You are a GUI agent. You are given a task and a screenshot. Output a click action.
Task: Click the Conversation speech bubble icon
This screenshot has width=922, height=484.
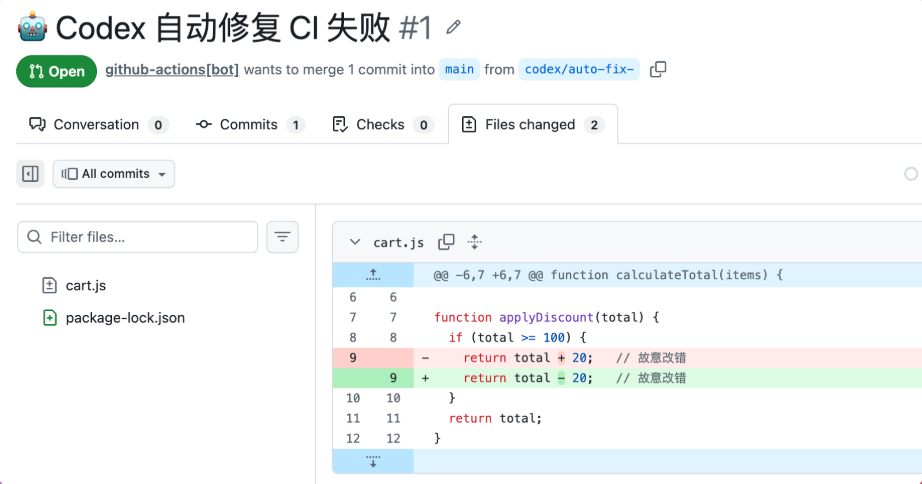click(37, 124)
